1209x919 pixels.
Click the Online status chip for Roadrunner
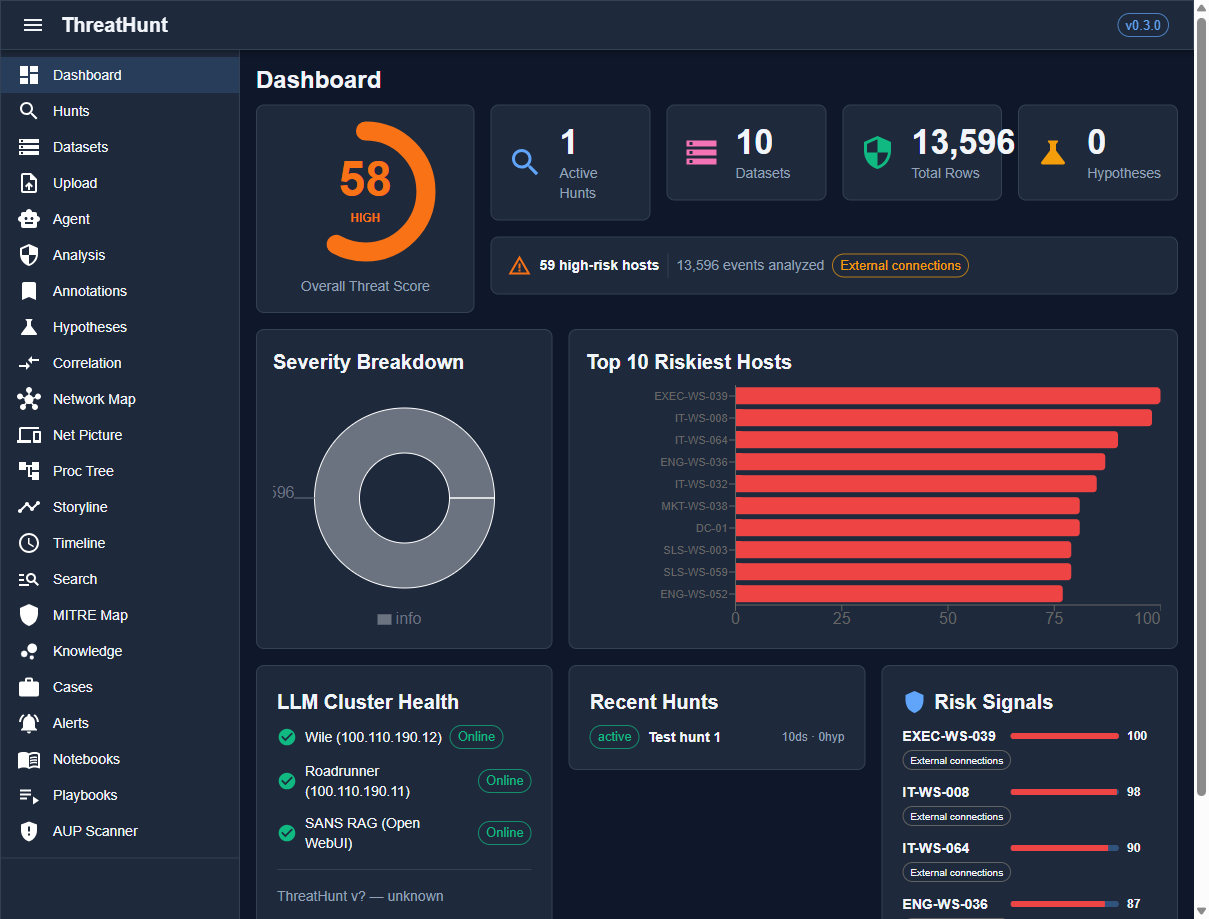[504, 781]
